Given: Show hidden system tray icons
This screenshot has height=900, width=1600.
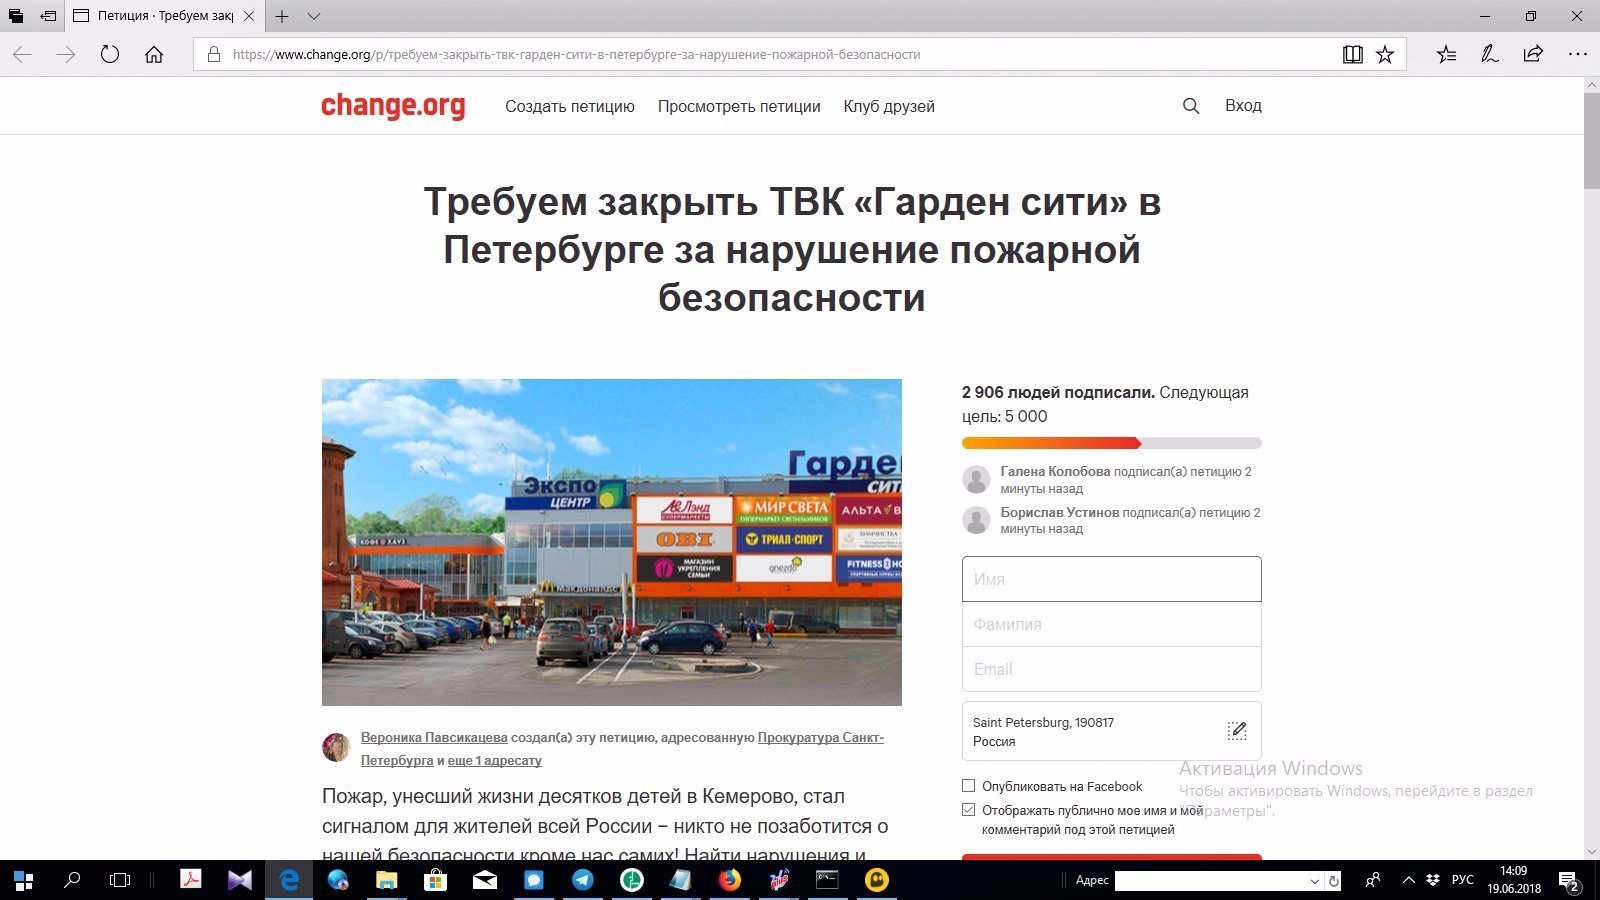Looking at the screenshot, I should pos(1408,880).
